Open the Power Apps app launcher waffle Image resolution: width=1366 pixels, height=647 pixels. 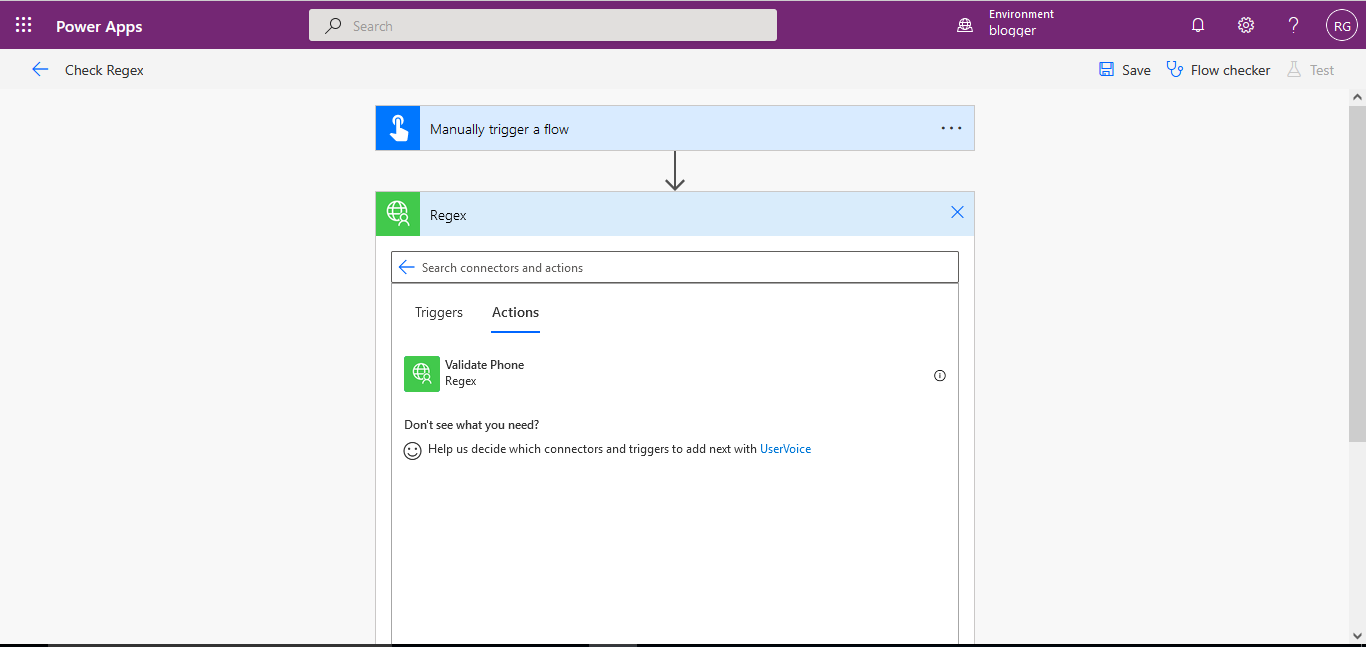pos(23,26)
